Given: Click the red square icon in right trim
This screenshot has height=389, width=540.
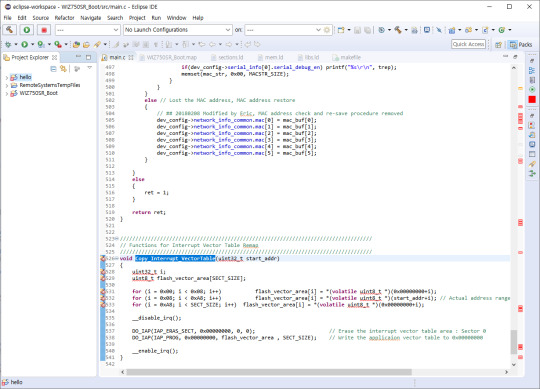Looking at the screenshot, I should tap(532, 99).
